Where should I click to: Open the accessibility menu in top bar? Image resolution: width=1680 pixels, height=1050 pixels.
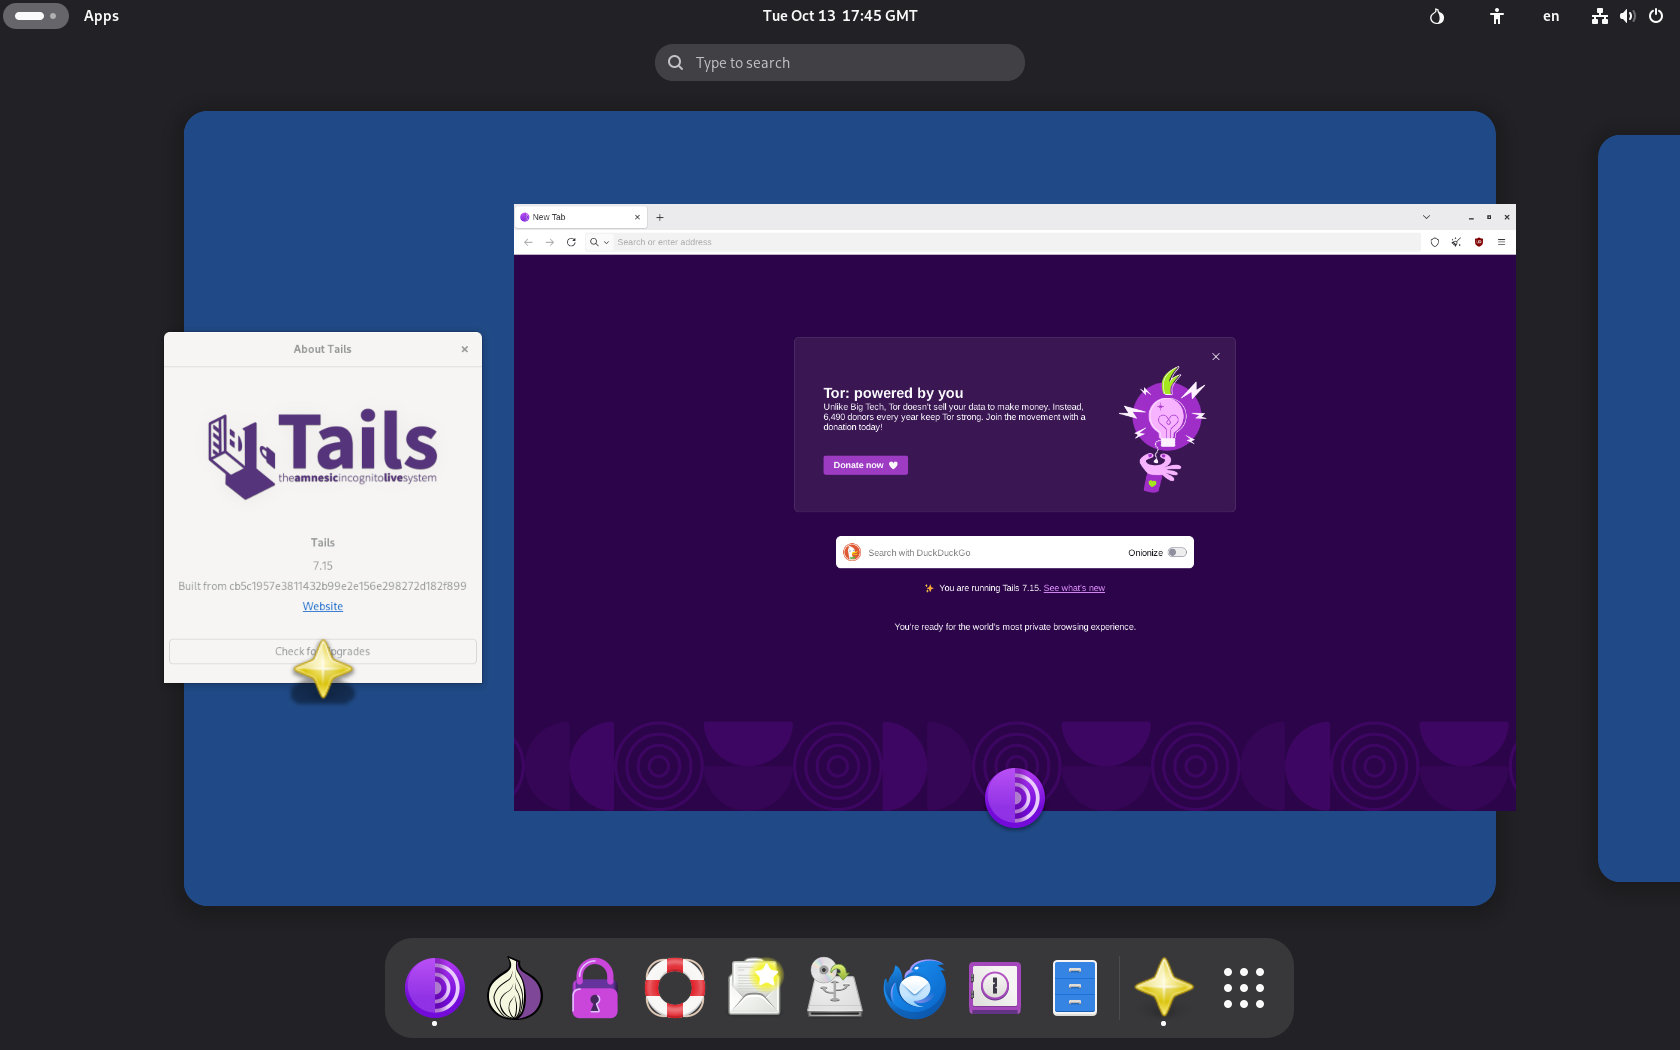[x=1497, y=16]
